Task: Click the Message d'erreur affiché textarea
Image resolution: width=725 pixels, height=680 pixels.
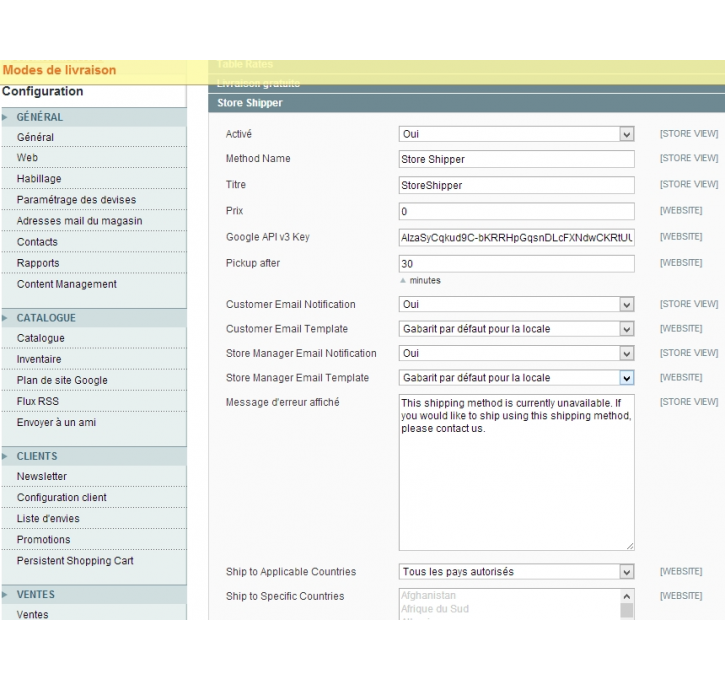Action: (x=516, y=472)
